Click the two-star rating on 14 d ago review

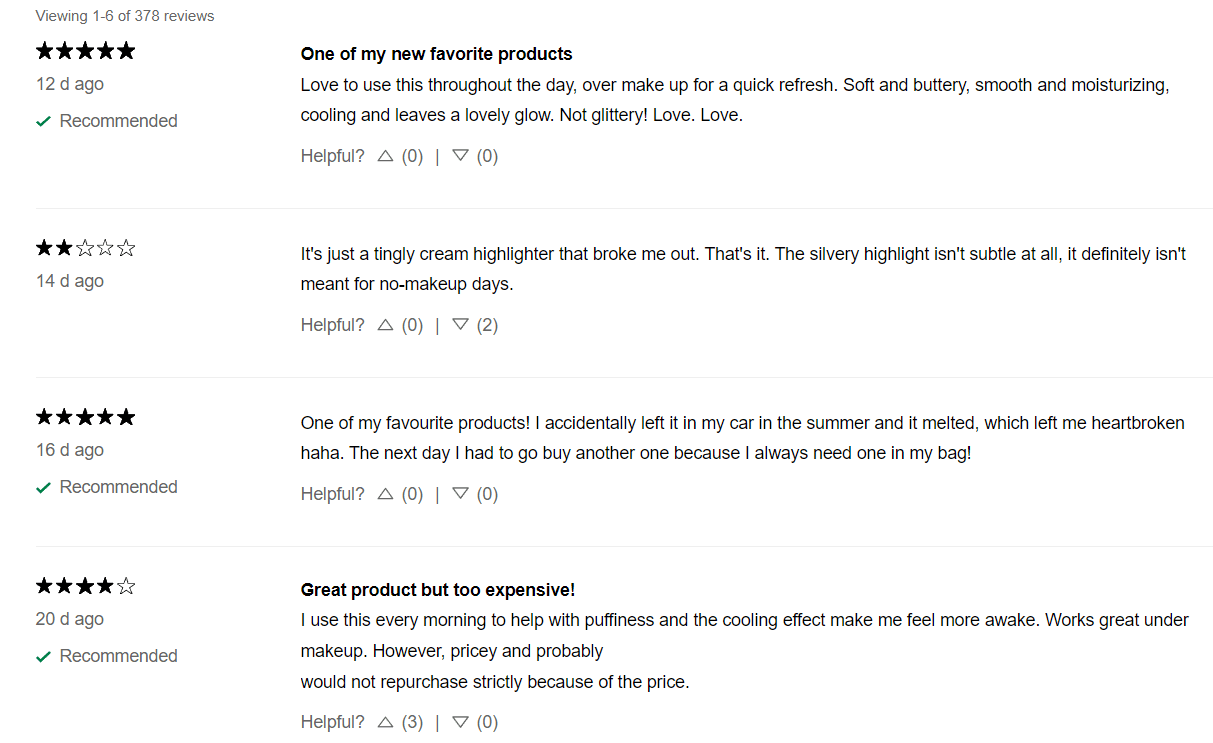click(85, 248)
